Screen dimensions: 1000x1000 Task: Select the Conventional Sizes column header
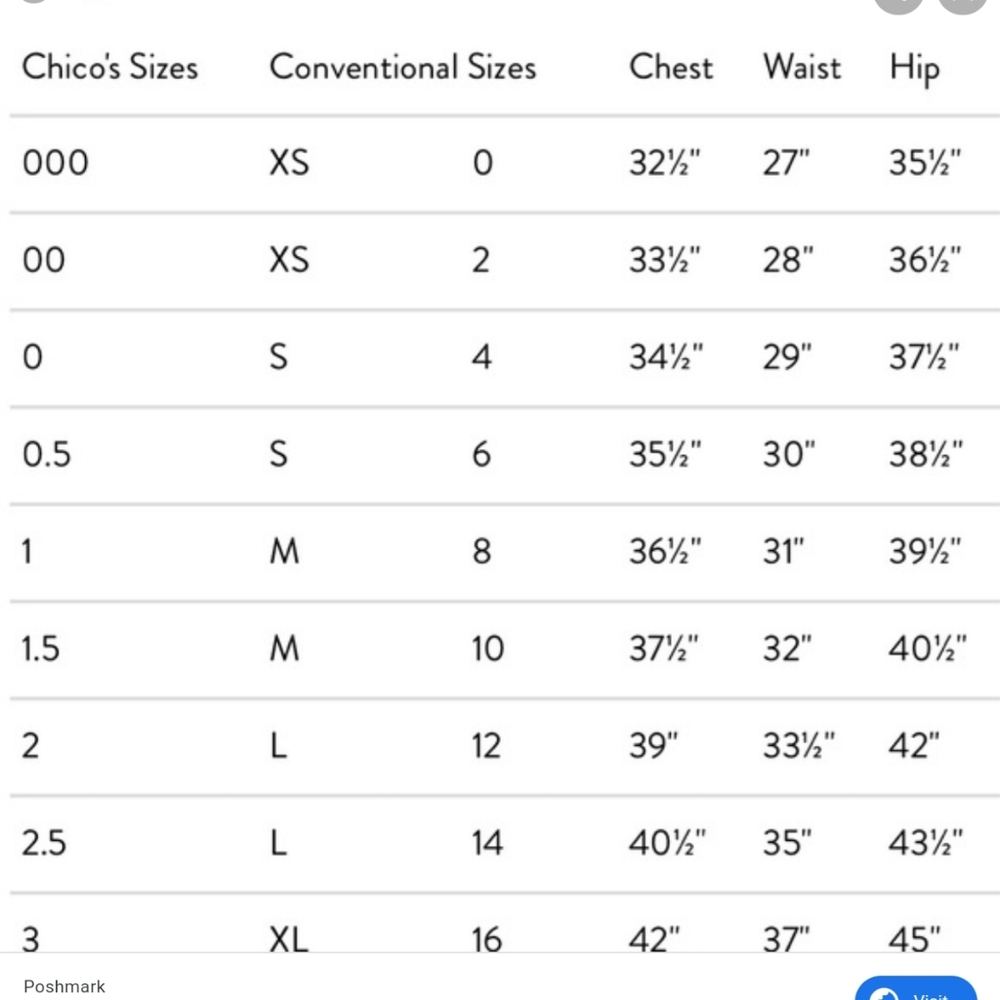[x=402, y=67]
